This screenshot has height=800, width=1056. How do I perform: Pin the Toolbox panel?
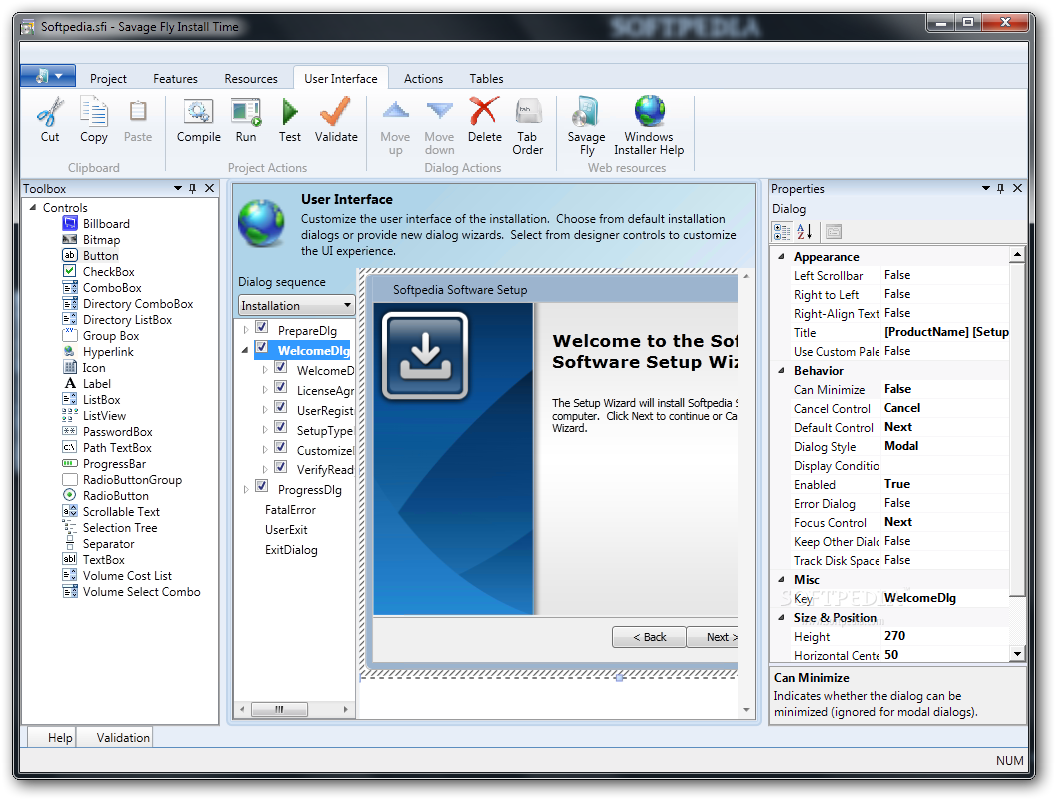pyautogui.click(x=193, y=189)
